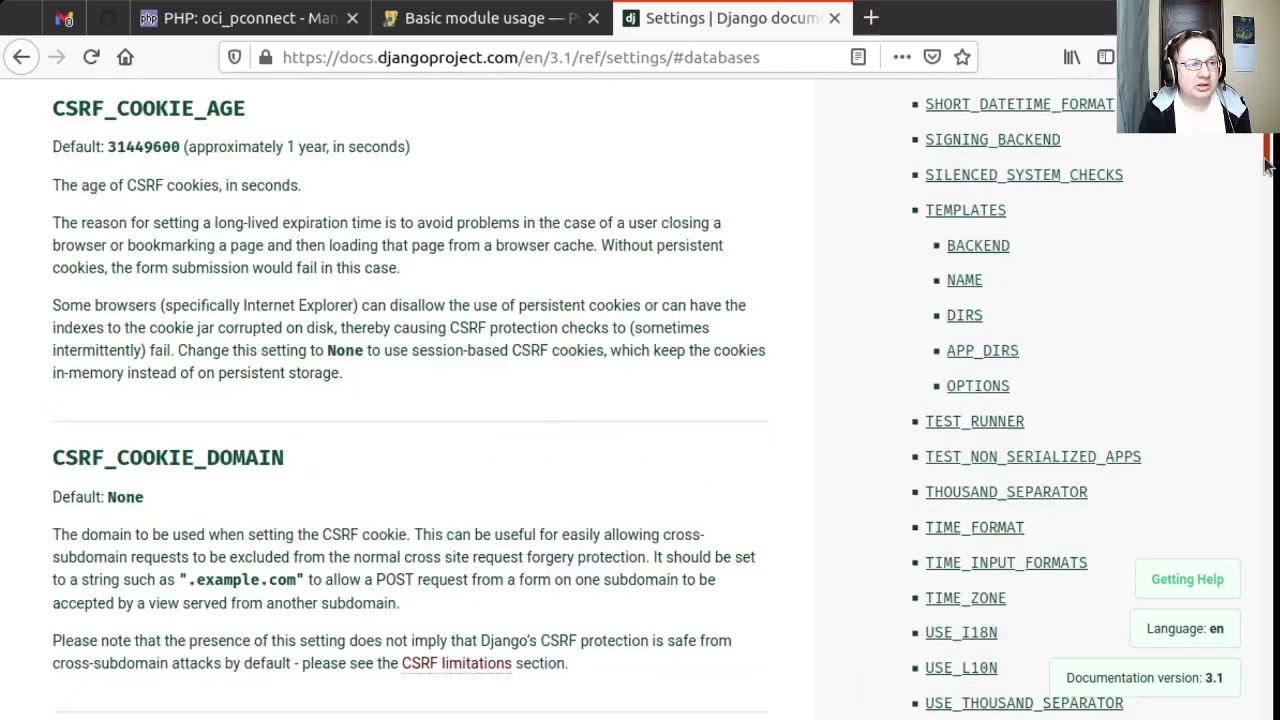Open the Language: en selector
Screen dimensions: 1280x720
tap(1185, 629)
